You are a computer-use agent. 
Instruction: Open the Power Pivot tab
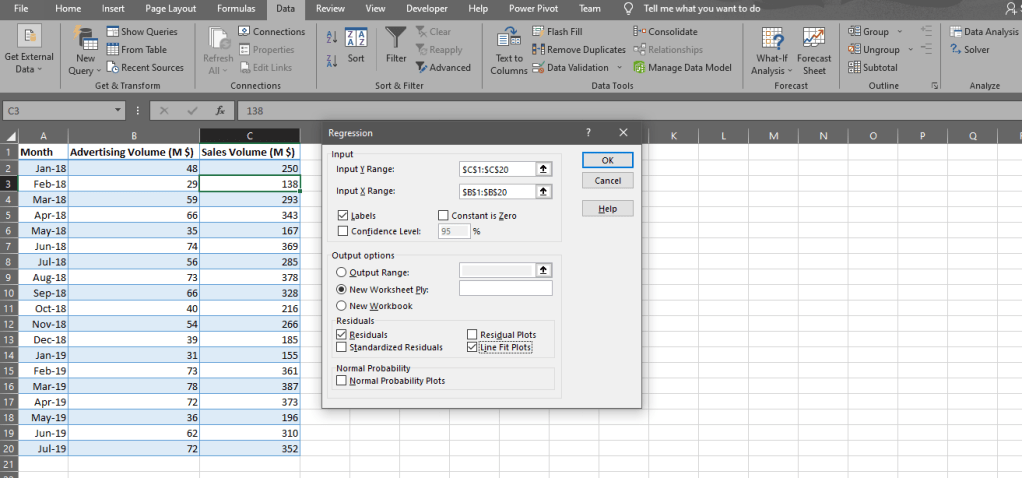(533, 8)
